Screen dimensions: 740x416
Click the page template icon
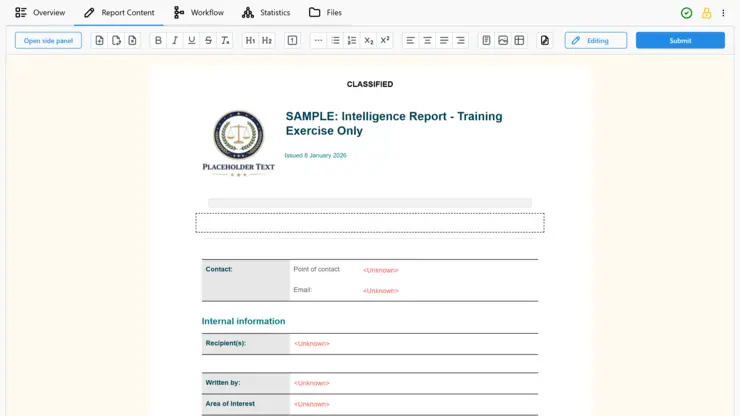pos(486,41)
